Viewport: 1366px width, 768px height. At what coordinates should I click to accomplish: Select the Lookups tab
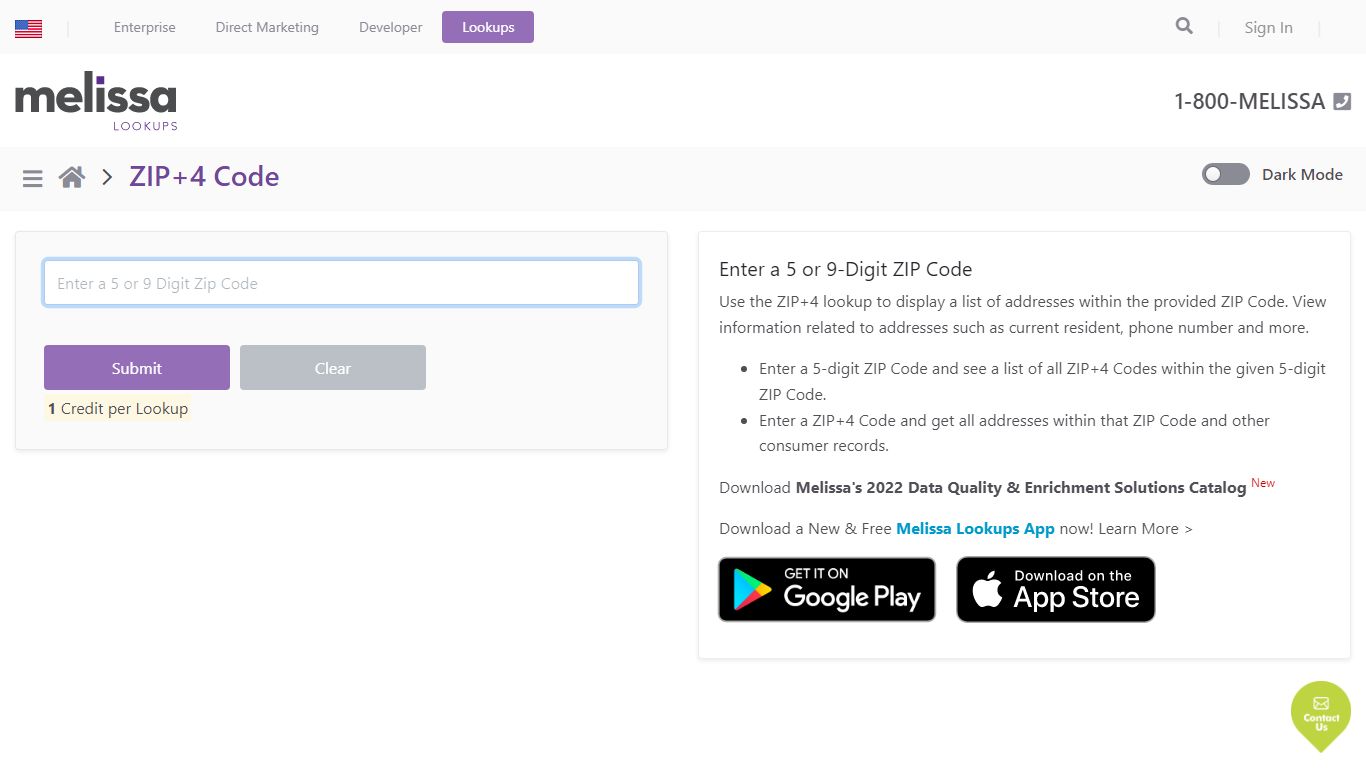[488, 27]
